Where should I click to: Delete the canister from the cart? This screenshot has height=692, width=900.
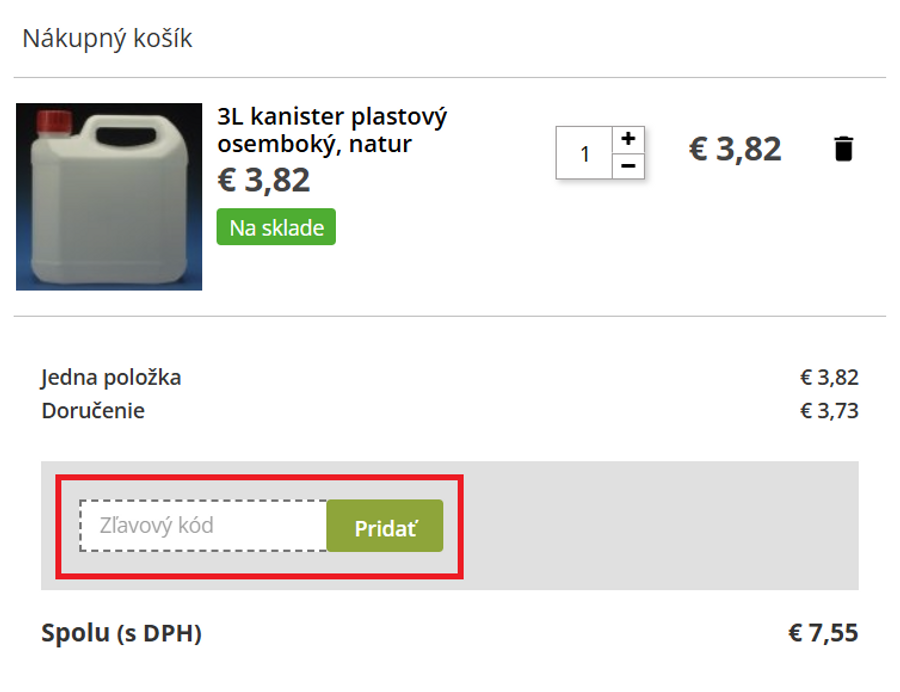(844, 149)
